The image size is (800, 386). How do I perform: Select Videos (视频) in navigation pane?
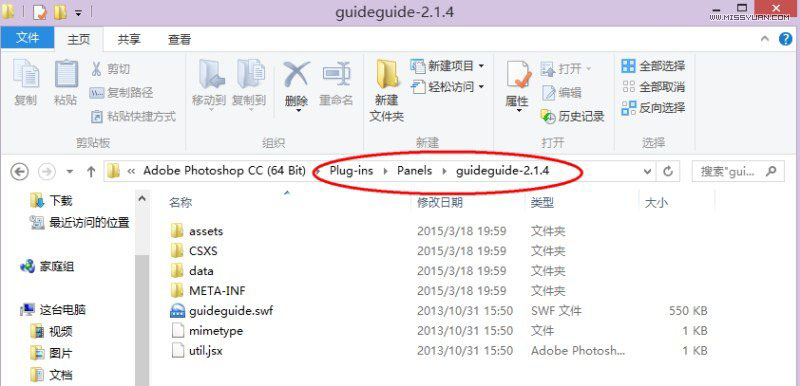point(51,331)
